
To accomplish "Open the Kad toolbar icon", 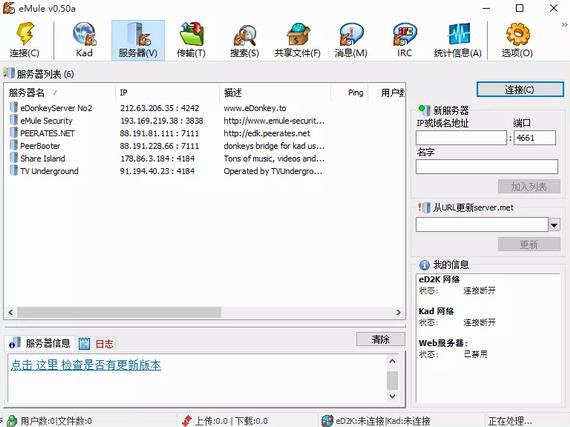I will click(x=84, y=34).
